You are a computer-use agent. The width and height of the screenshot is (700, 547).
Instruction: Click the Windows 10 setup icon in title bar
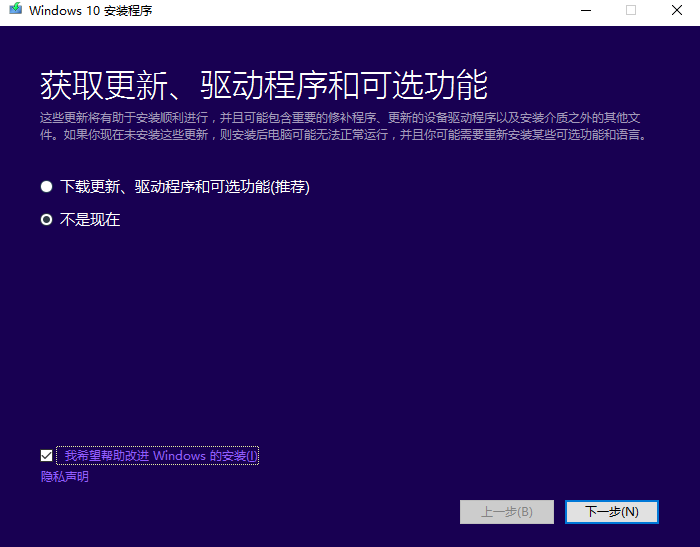[15, 11]
